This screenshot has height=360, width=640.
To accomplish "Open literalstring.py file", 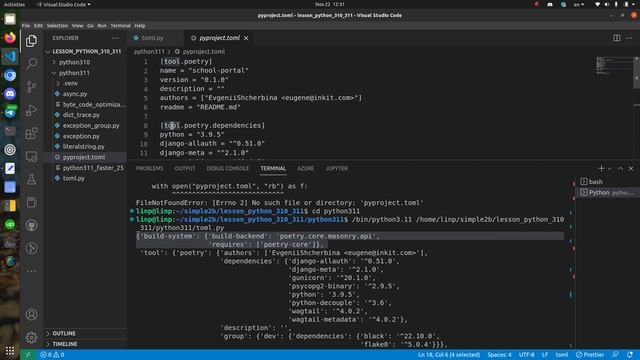I will pyautogui.click(x=84, y=146).
